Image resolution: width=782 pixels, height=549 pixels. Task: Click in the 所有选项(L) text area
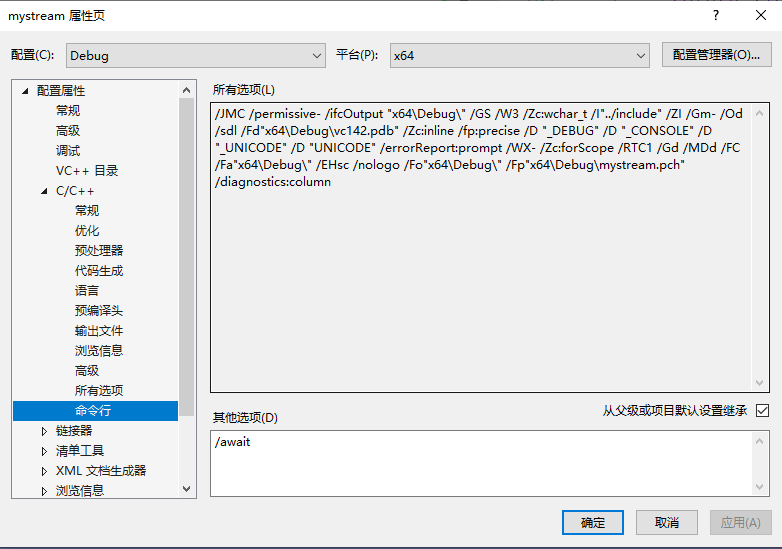click(481, 247)
